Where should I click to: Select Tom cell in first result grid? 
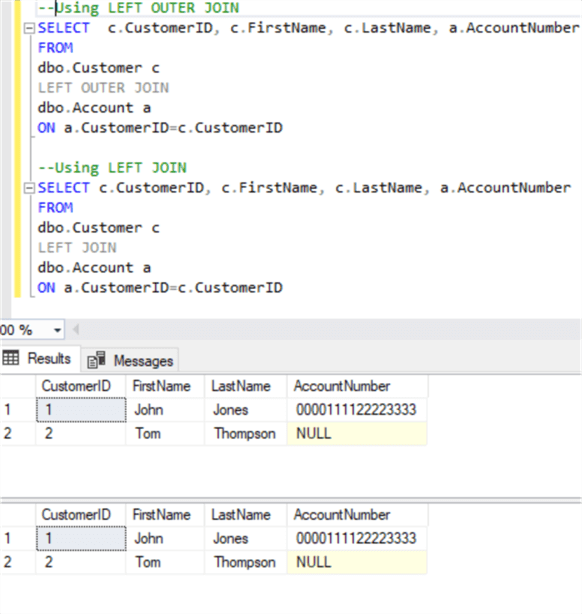(165, 433)
